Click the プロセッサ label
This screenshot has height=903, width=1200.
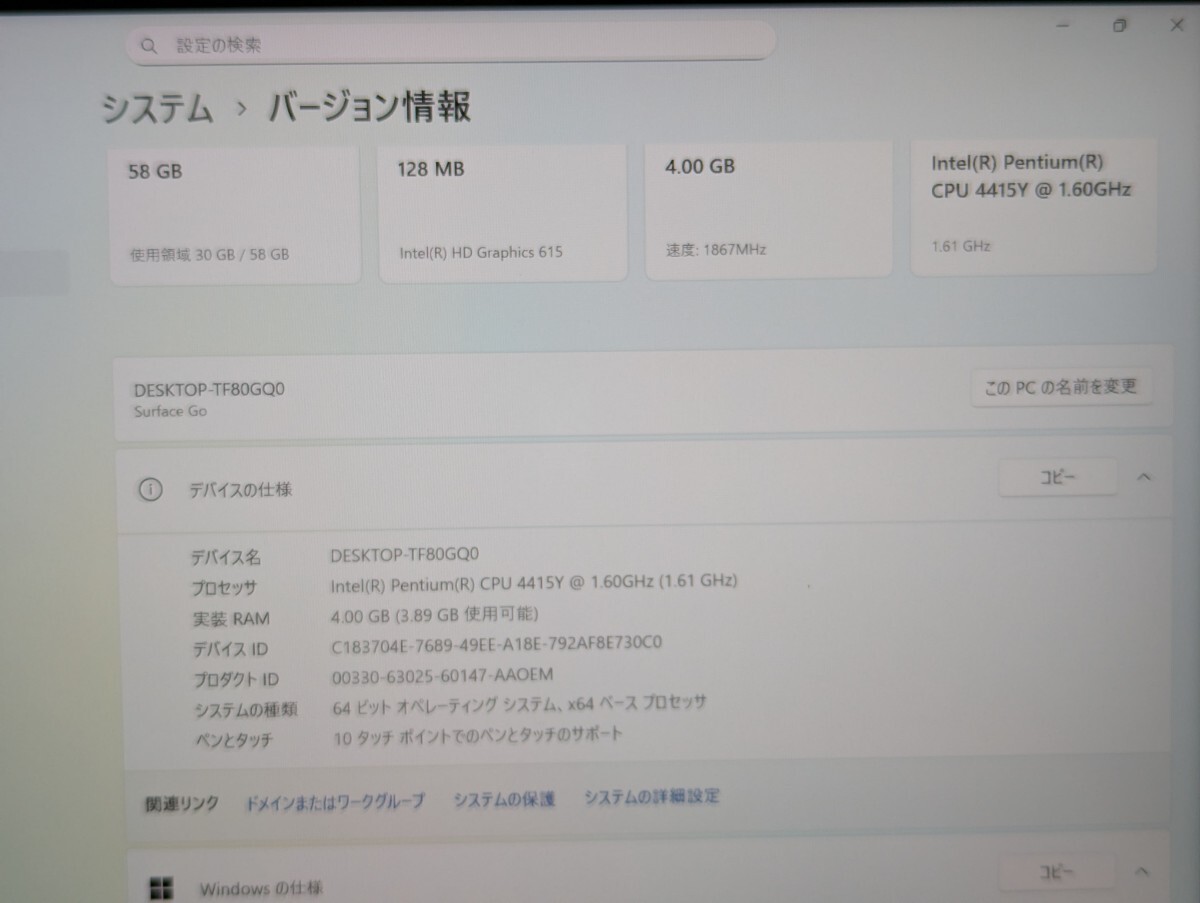[x=224, y=588]
